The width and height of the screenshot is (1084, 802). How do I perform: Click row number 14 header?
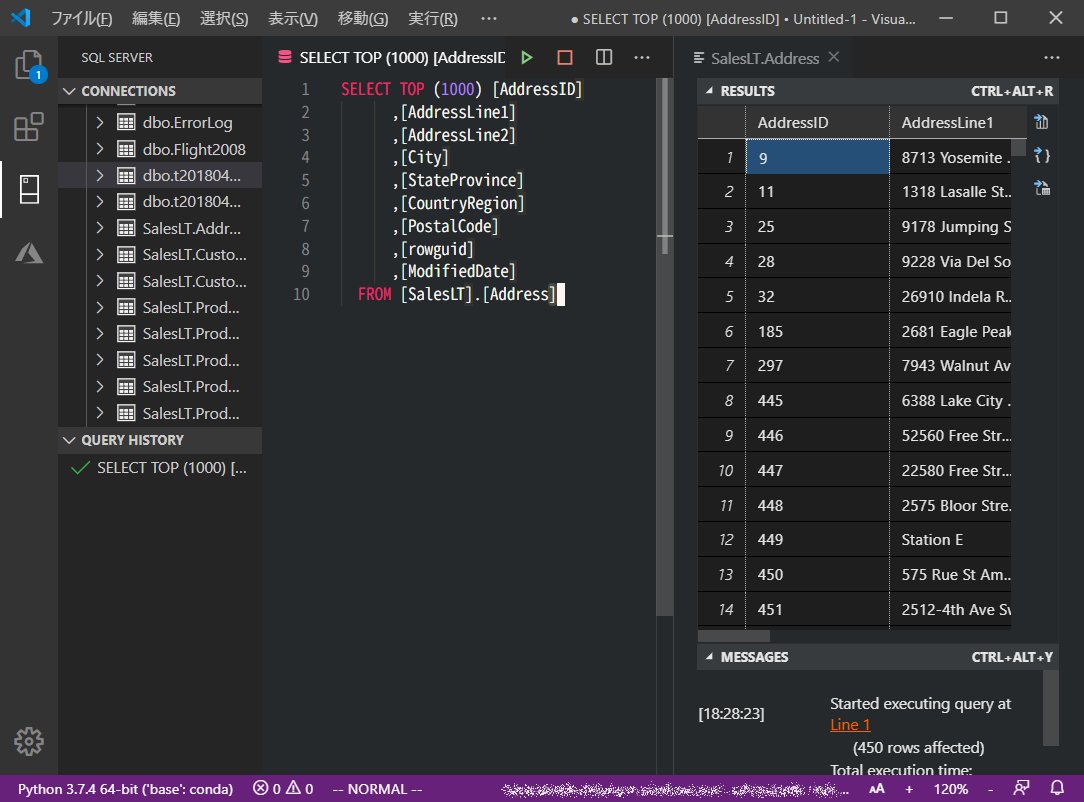point(722,610)
